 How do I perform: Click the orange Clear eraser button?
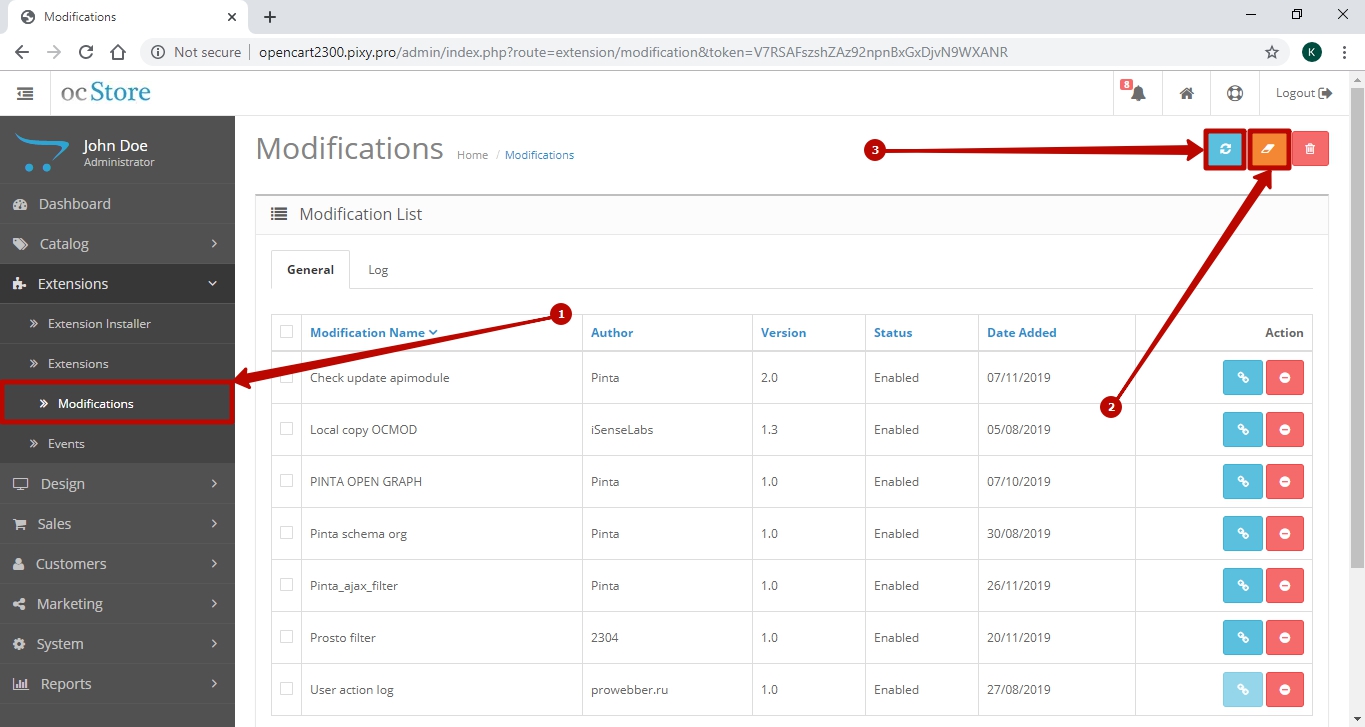(1269, 149)
